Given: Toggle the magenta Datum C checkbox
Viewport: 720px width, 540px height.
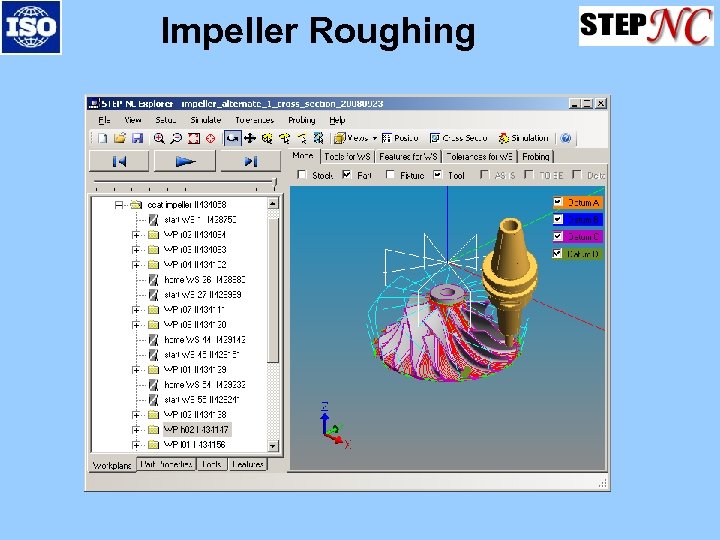Looking at the screenshot, I should point(558,236).
